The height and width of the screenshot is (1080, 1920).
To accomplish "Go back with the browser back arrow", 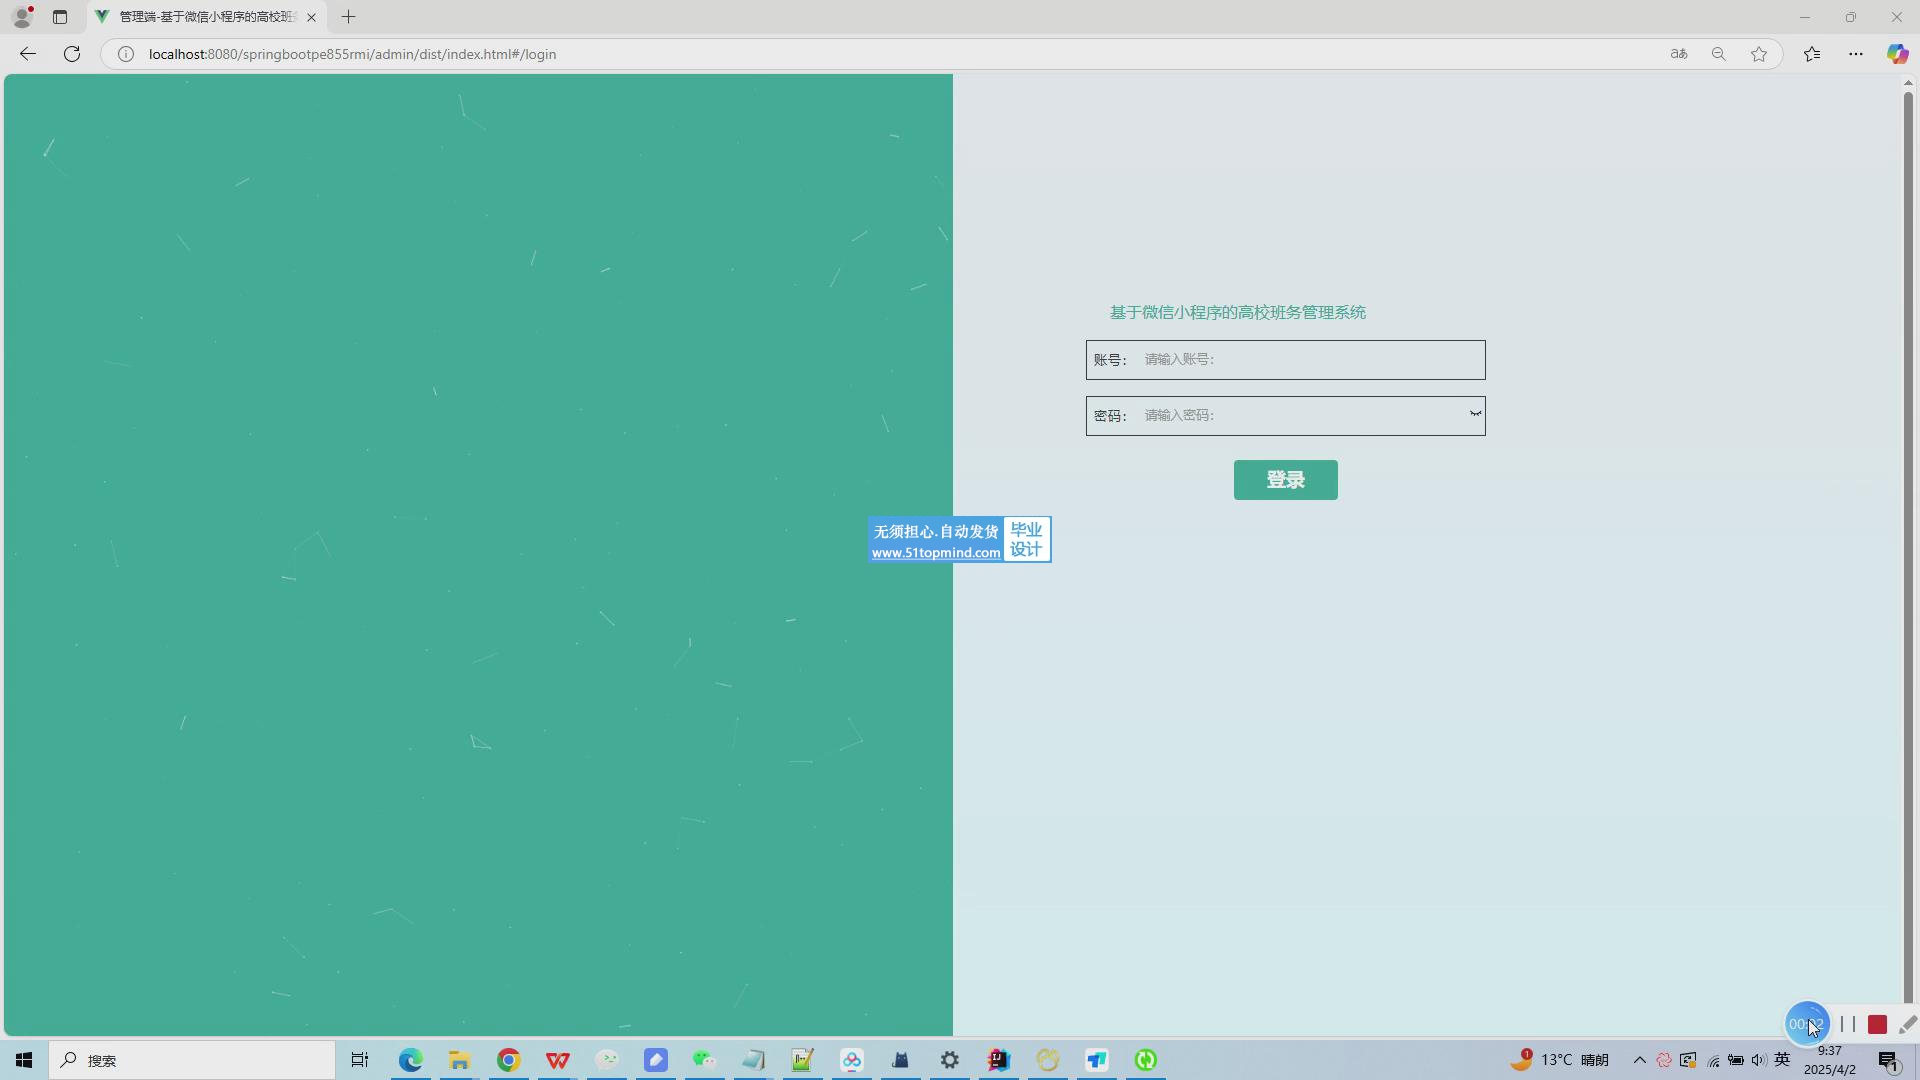I will point(28,54).
